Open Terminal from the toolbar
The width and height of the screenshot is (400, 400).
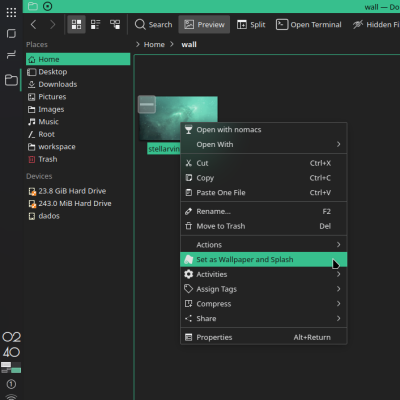[x=309, y=24]
